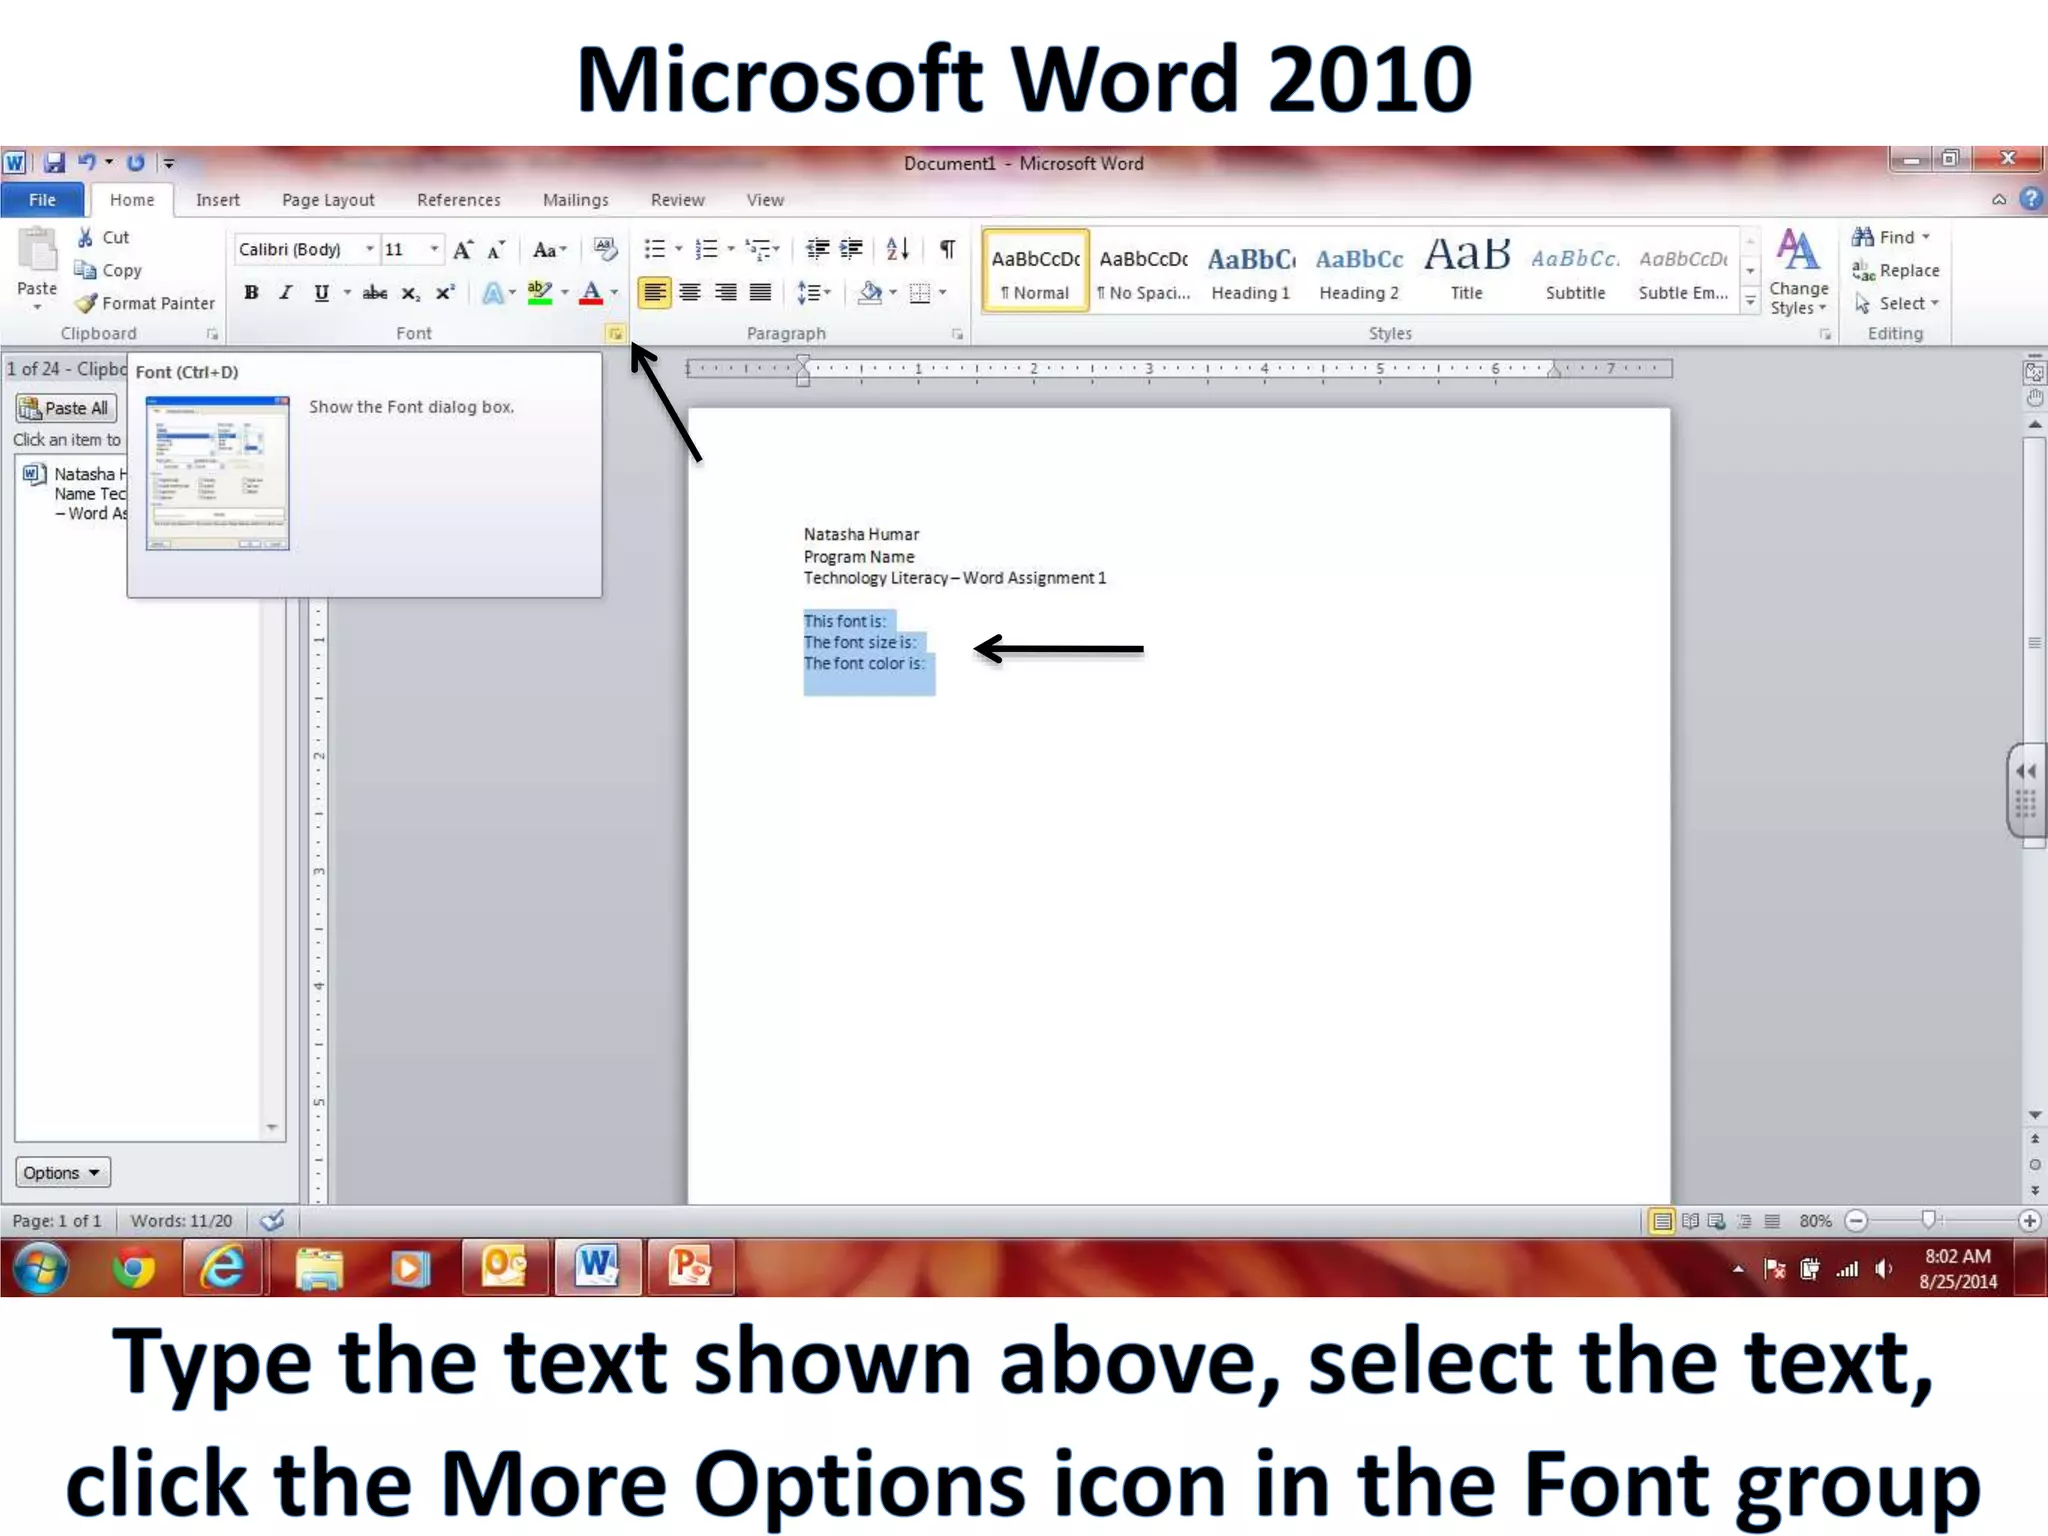Select Align Text Right
Screen dimensions: 2048x1536
click(x=726, y=293)
